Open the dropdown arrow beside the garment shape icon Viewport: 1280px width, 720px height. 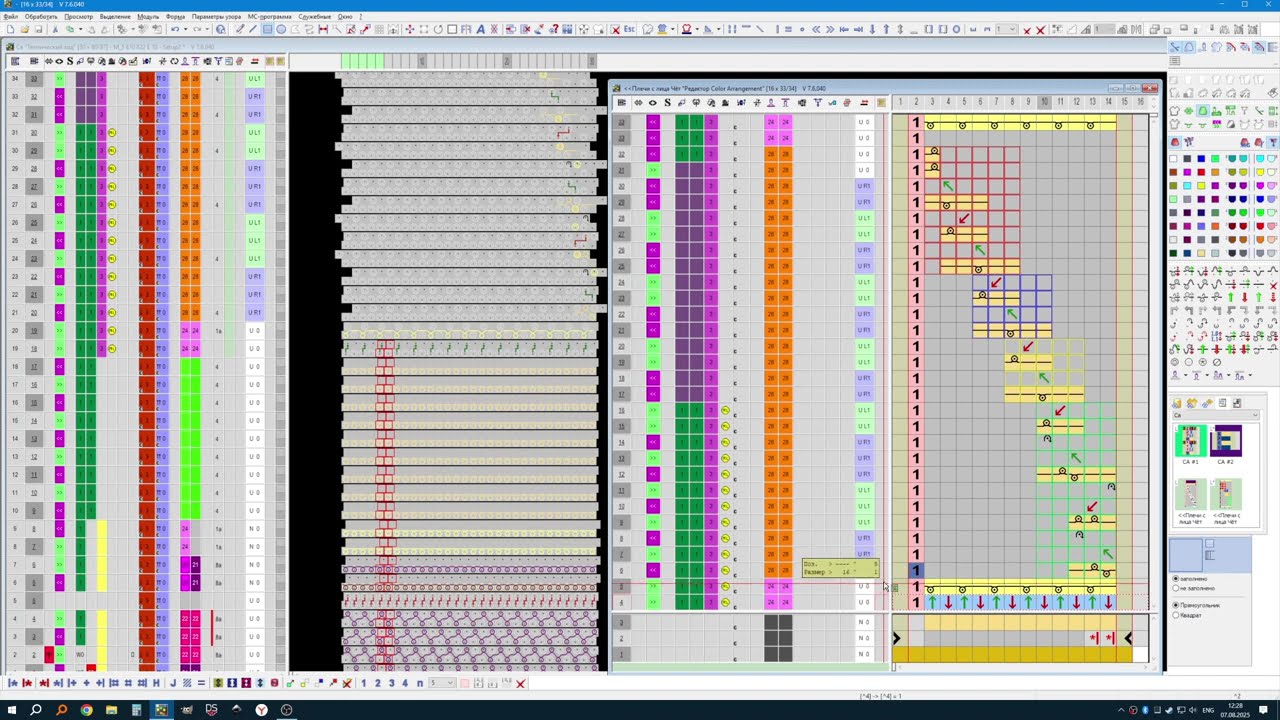coord(673,29)
